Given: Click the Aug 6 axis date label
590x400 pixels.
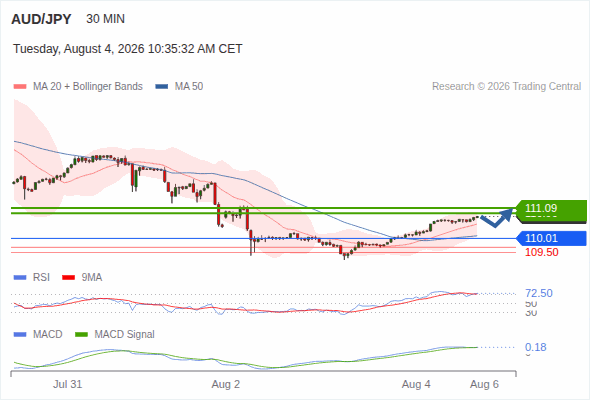Looking at the screenshot, I should click(x=485, y=385).
